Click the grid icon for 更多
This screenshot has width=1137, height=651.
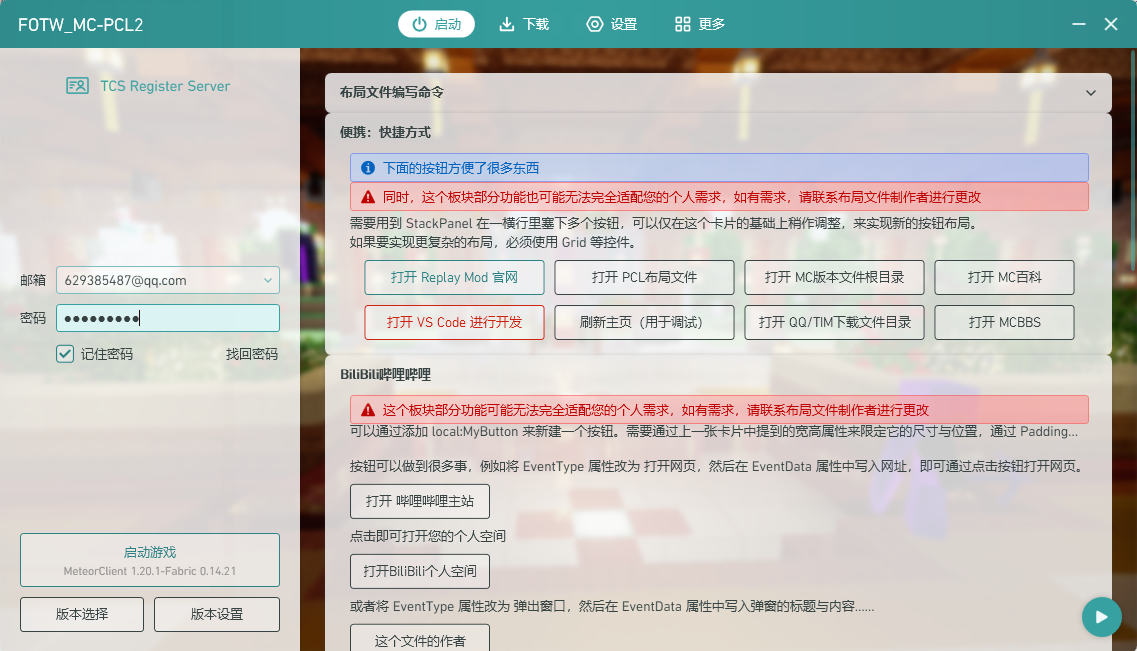(683, 24)
